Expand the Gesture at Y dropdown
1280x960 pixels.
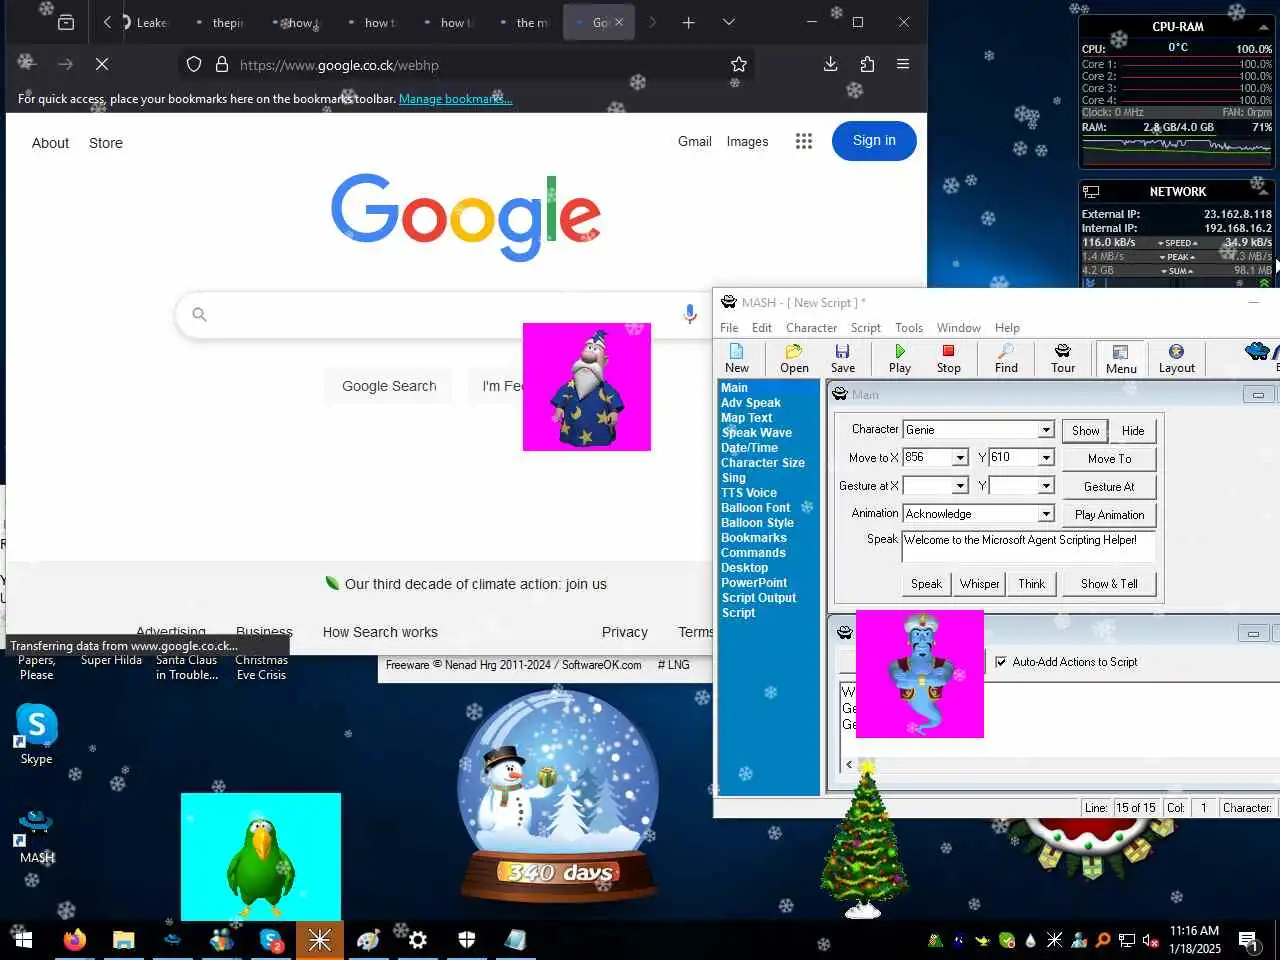(x=1046, y=486)
